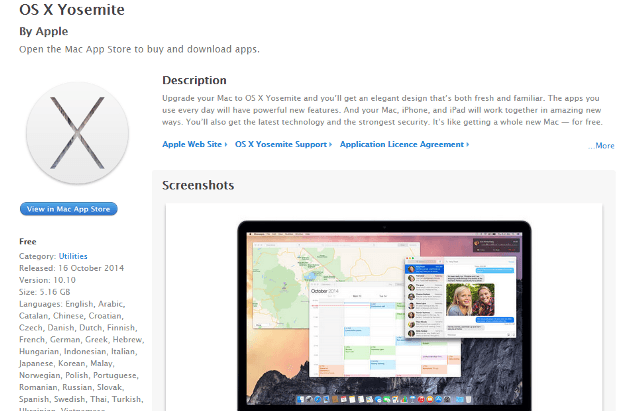This screenshot has width=640, height=411.
Task: Click the OS X Yosemite app icon
Action: pyautogui.click(x=78, y=133)
